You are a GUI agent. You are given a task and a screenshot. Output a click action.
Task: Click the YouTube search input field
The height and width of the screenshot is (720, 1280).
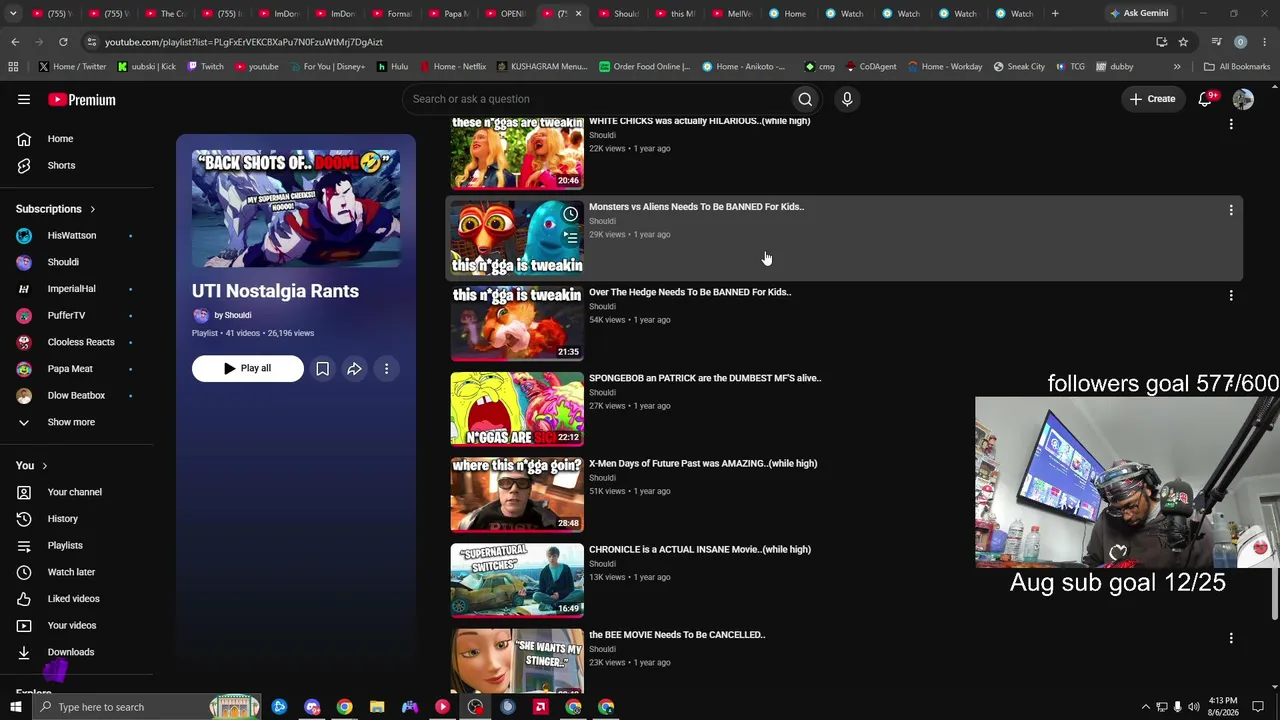[x=597, y=99]
